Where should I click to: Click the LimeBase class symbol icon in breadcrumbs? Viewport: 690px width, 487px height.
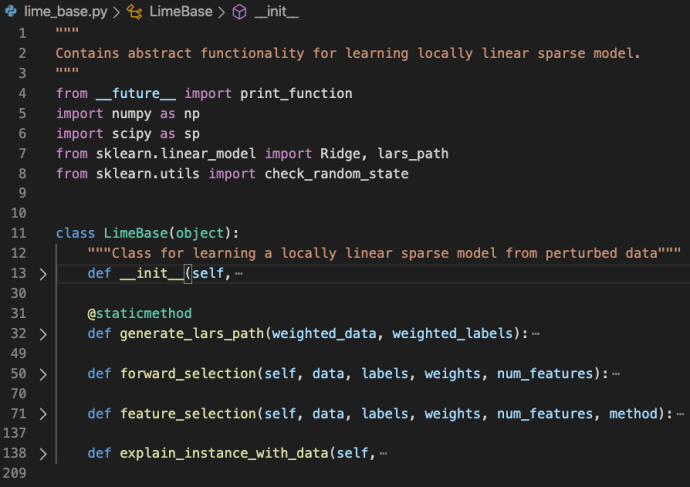pyautogui.click(x=133, y=13)
